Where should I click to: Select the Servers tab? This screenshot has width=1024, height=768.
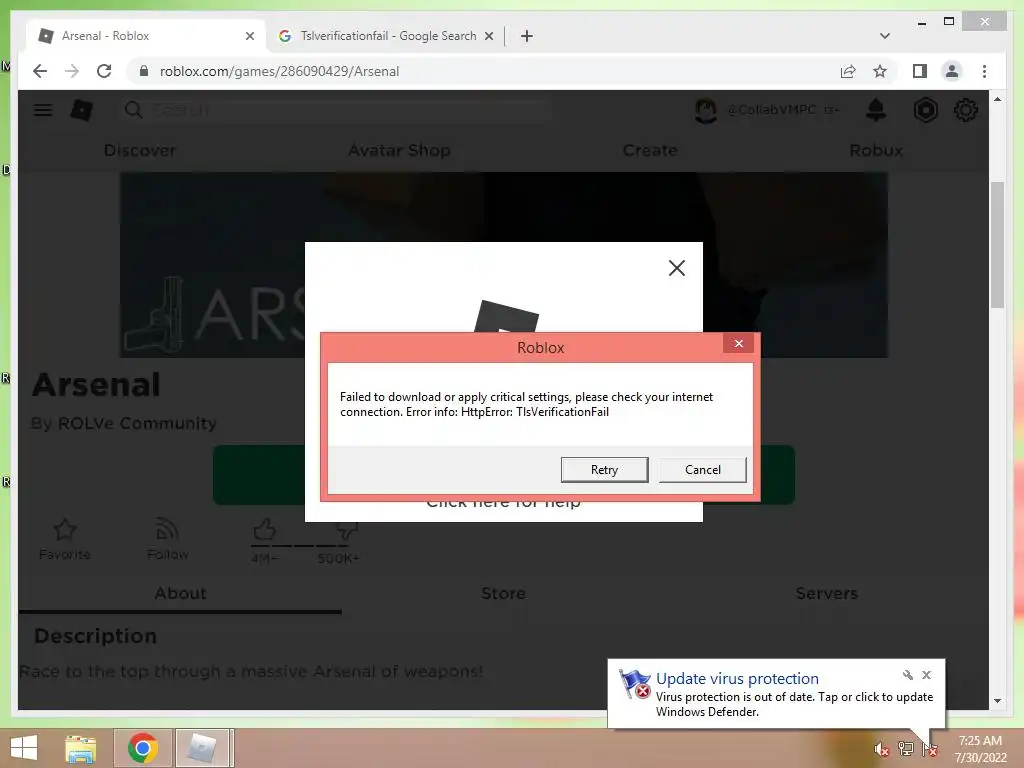click(826, 593)
